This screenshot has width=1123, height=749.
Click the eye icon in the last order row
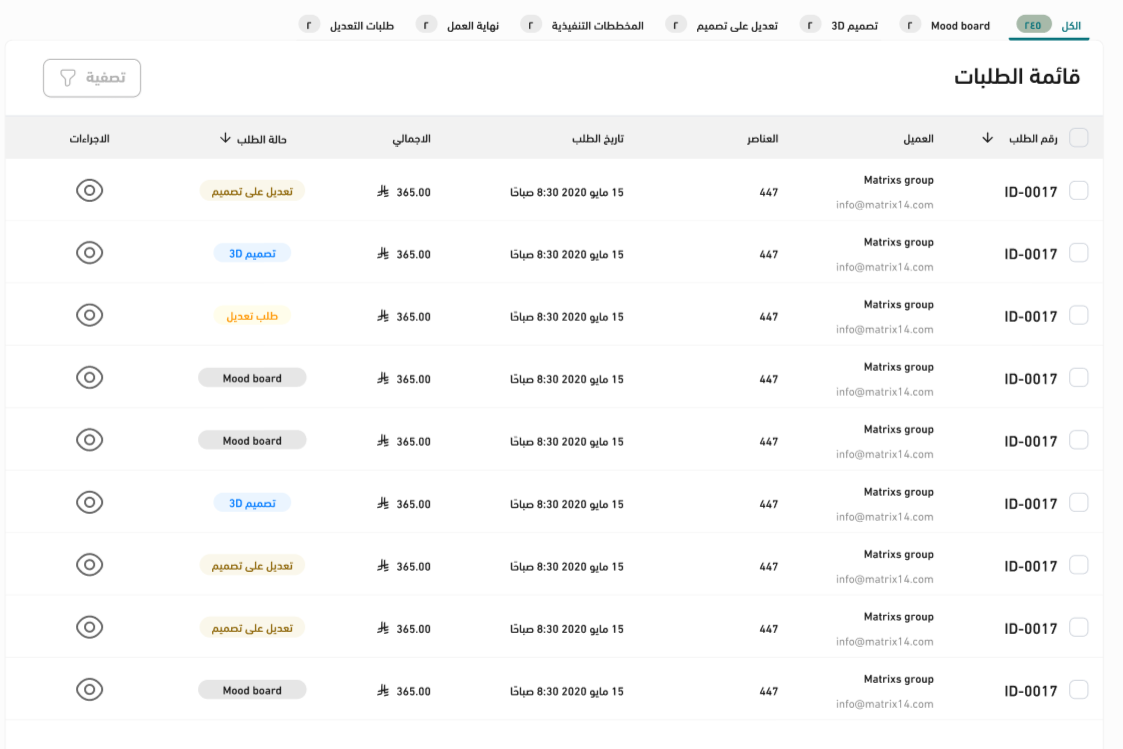[90, 689]
